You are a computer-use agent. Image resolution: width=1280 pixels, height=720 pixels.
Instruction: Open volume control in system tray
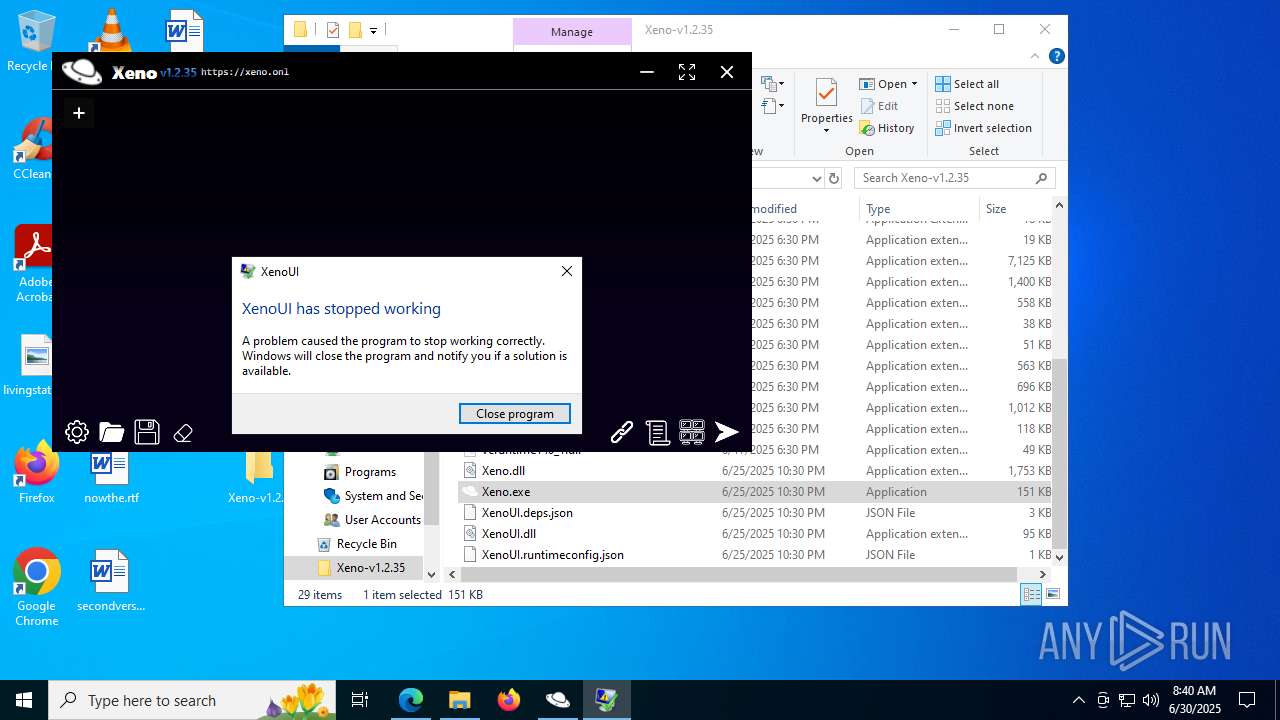pos(1151,700)
